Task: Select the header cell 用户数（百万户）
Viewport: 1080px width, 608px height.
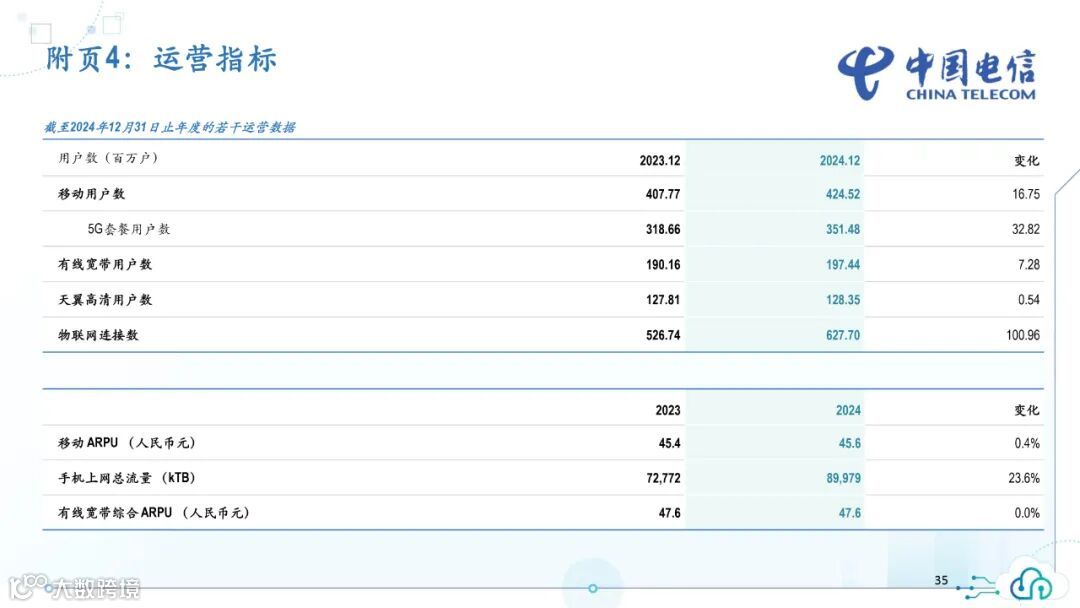Action: click(108, 158)
